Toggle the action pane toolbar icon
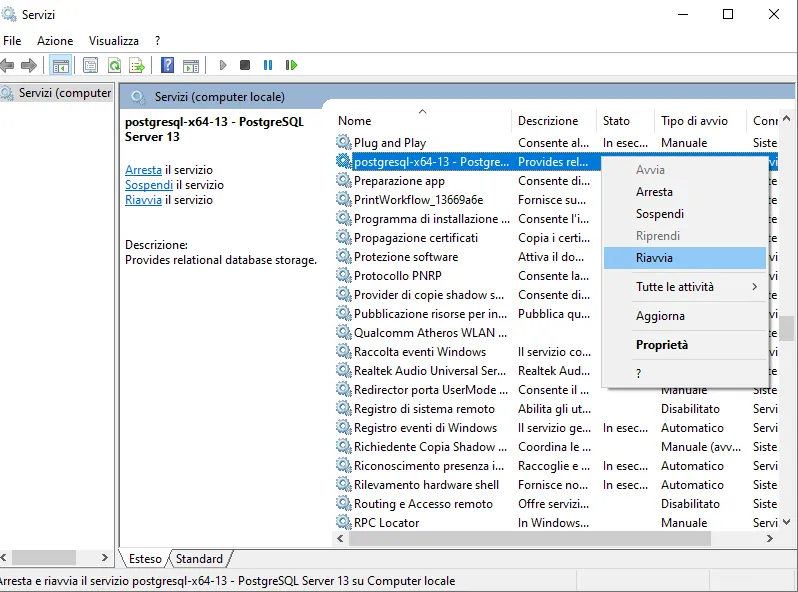 pos(191,65)
